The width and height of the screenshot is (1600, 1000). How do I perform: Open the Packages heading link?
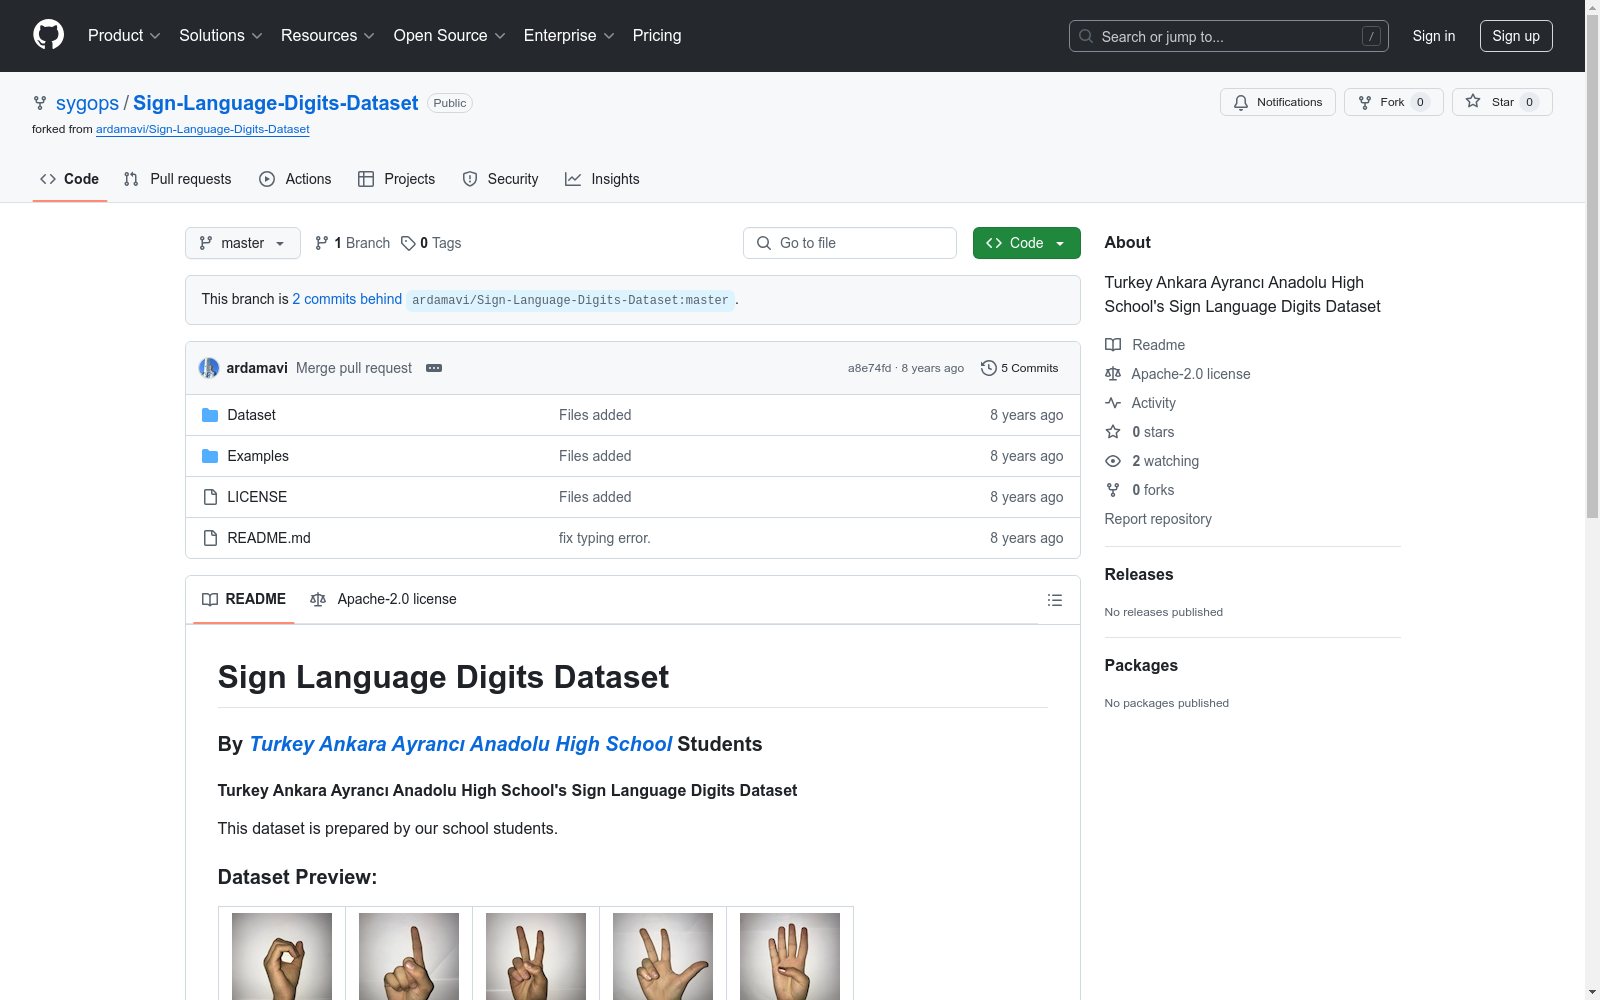[1141, 665]
